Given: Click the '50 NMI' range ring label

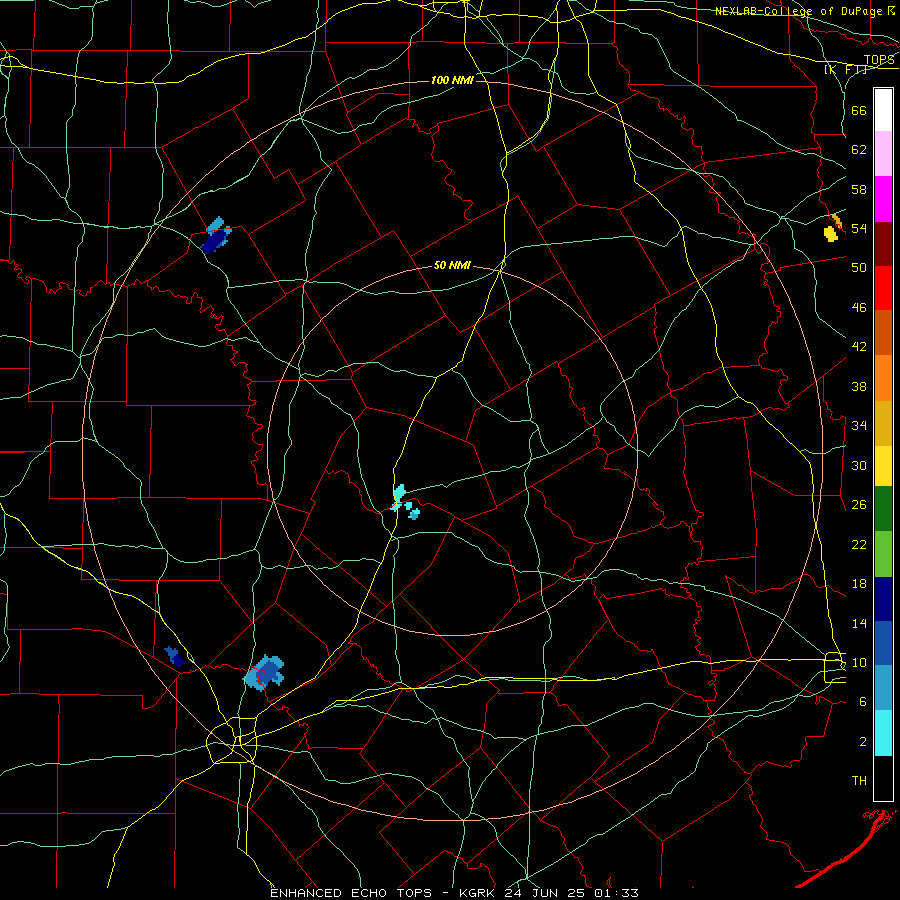Looking at the screenshot, I should point(452,265).
